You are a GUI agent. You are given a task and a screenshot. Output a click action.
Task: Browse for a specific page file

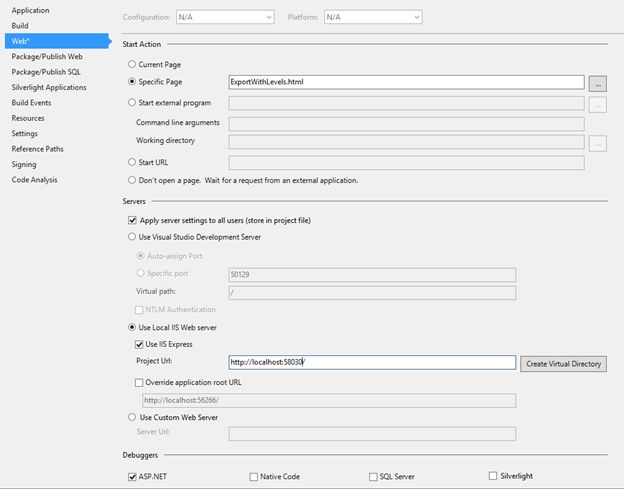click(x=598, y=84)
